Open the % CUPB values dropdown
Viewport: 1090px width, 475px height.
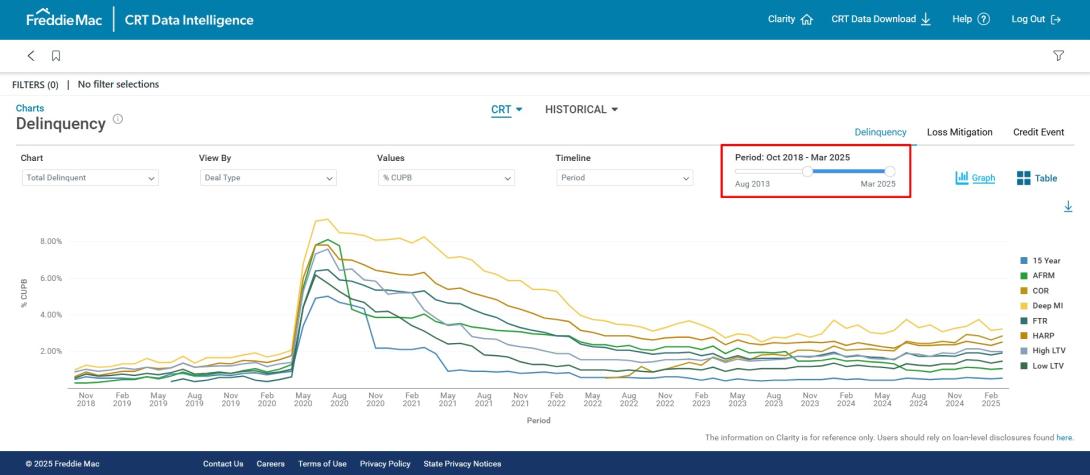[x=446, y=178]
